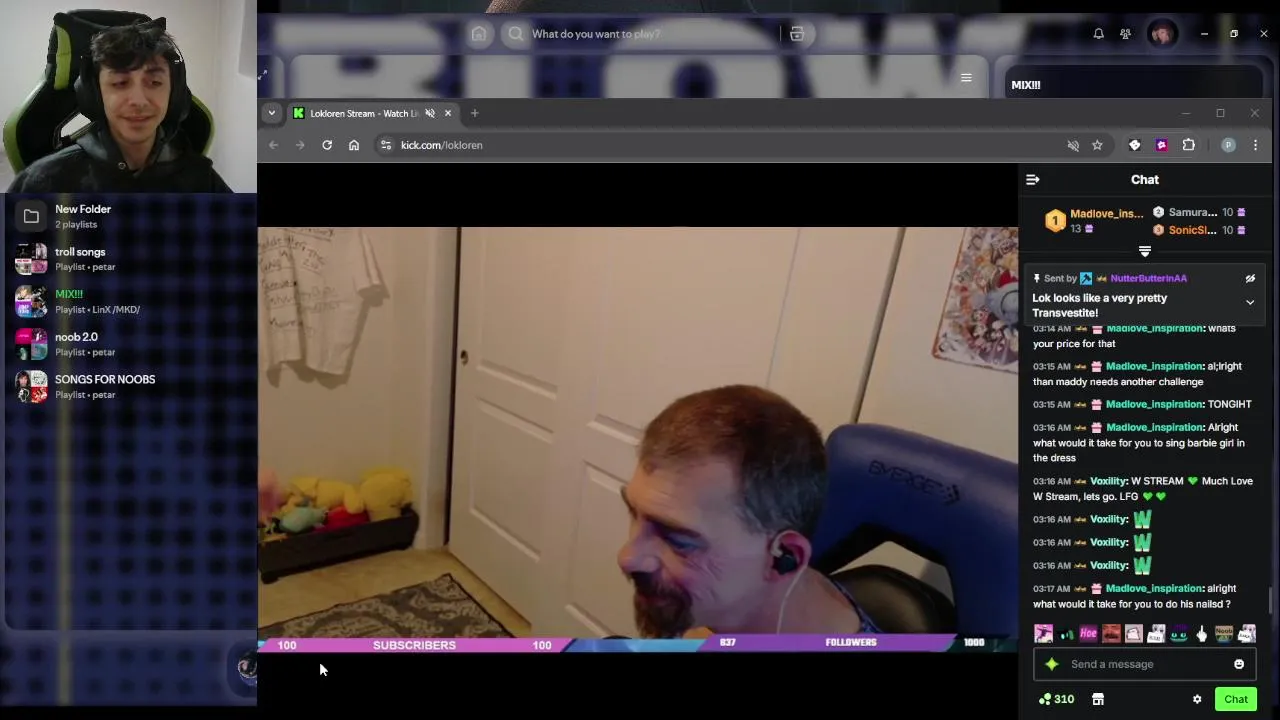Select the first pink dancing emote
This screenshot has height=720, width=1280.
click(x=1043, y=634)
